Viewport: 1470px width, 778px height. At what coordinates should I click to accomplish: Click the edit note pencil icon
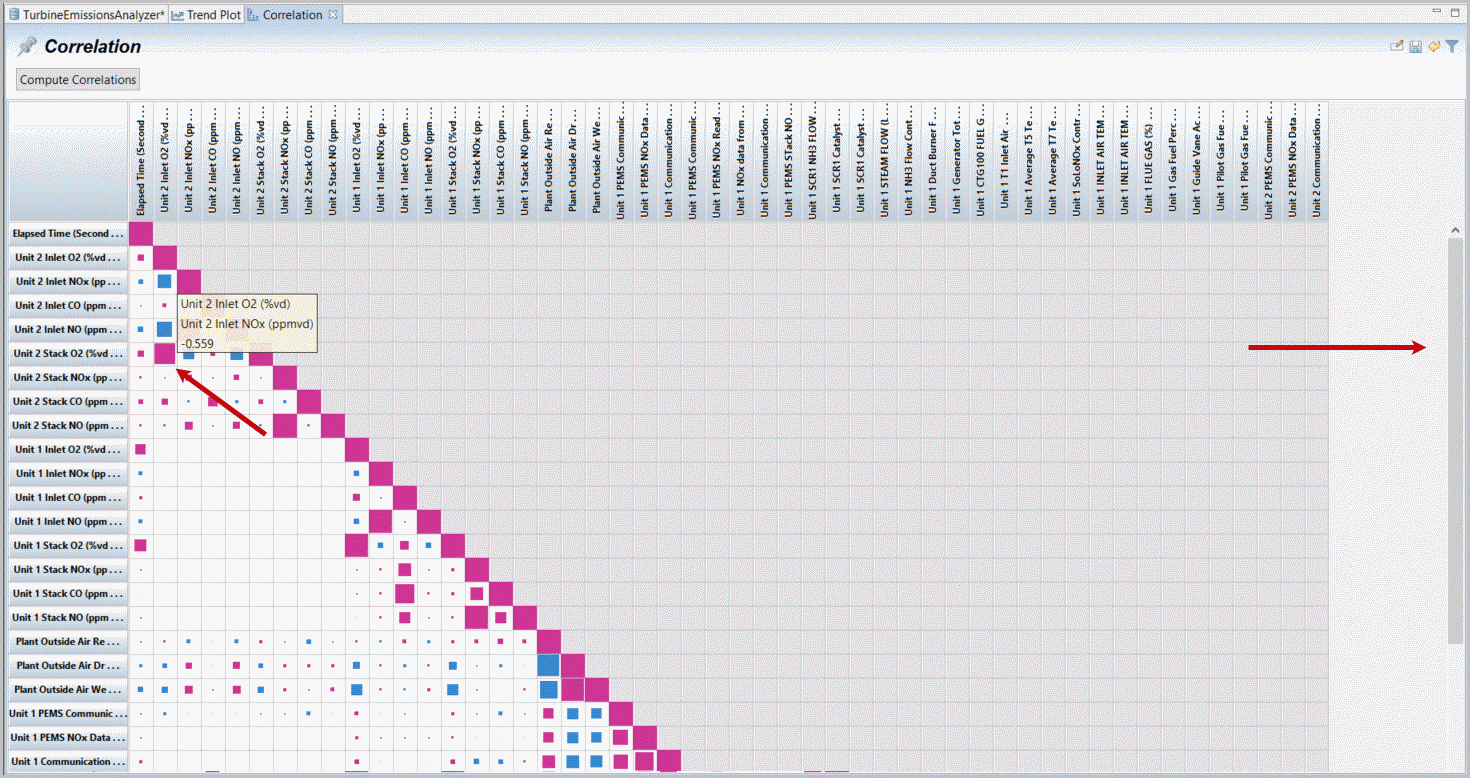pos(1398,47)
